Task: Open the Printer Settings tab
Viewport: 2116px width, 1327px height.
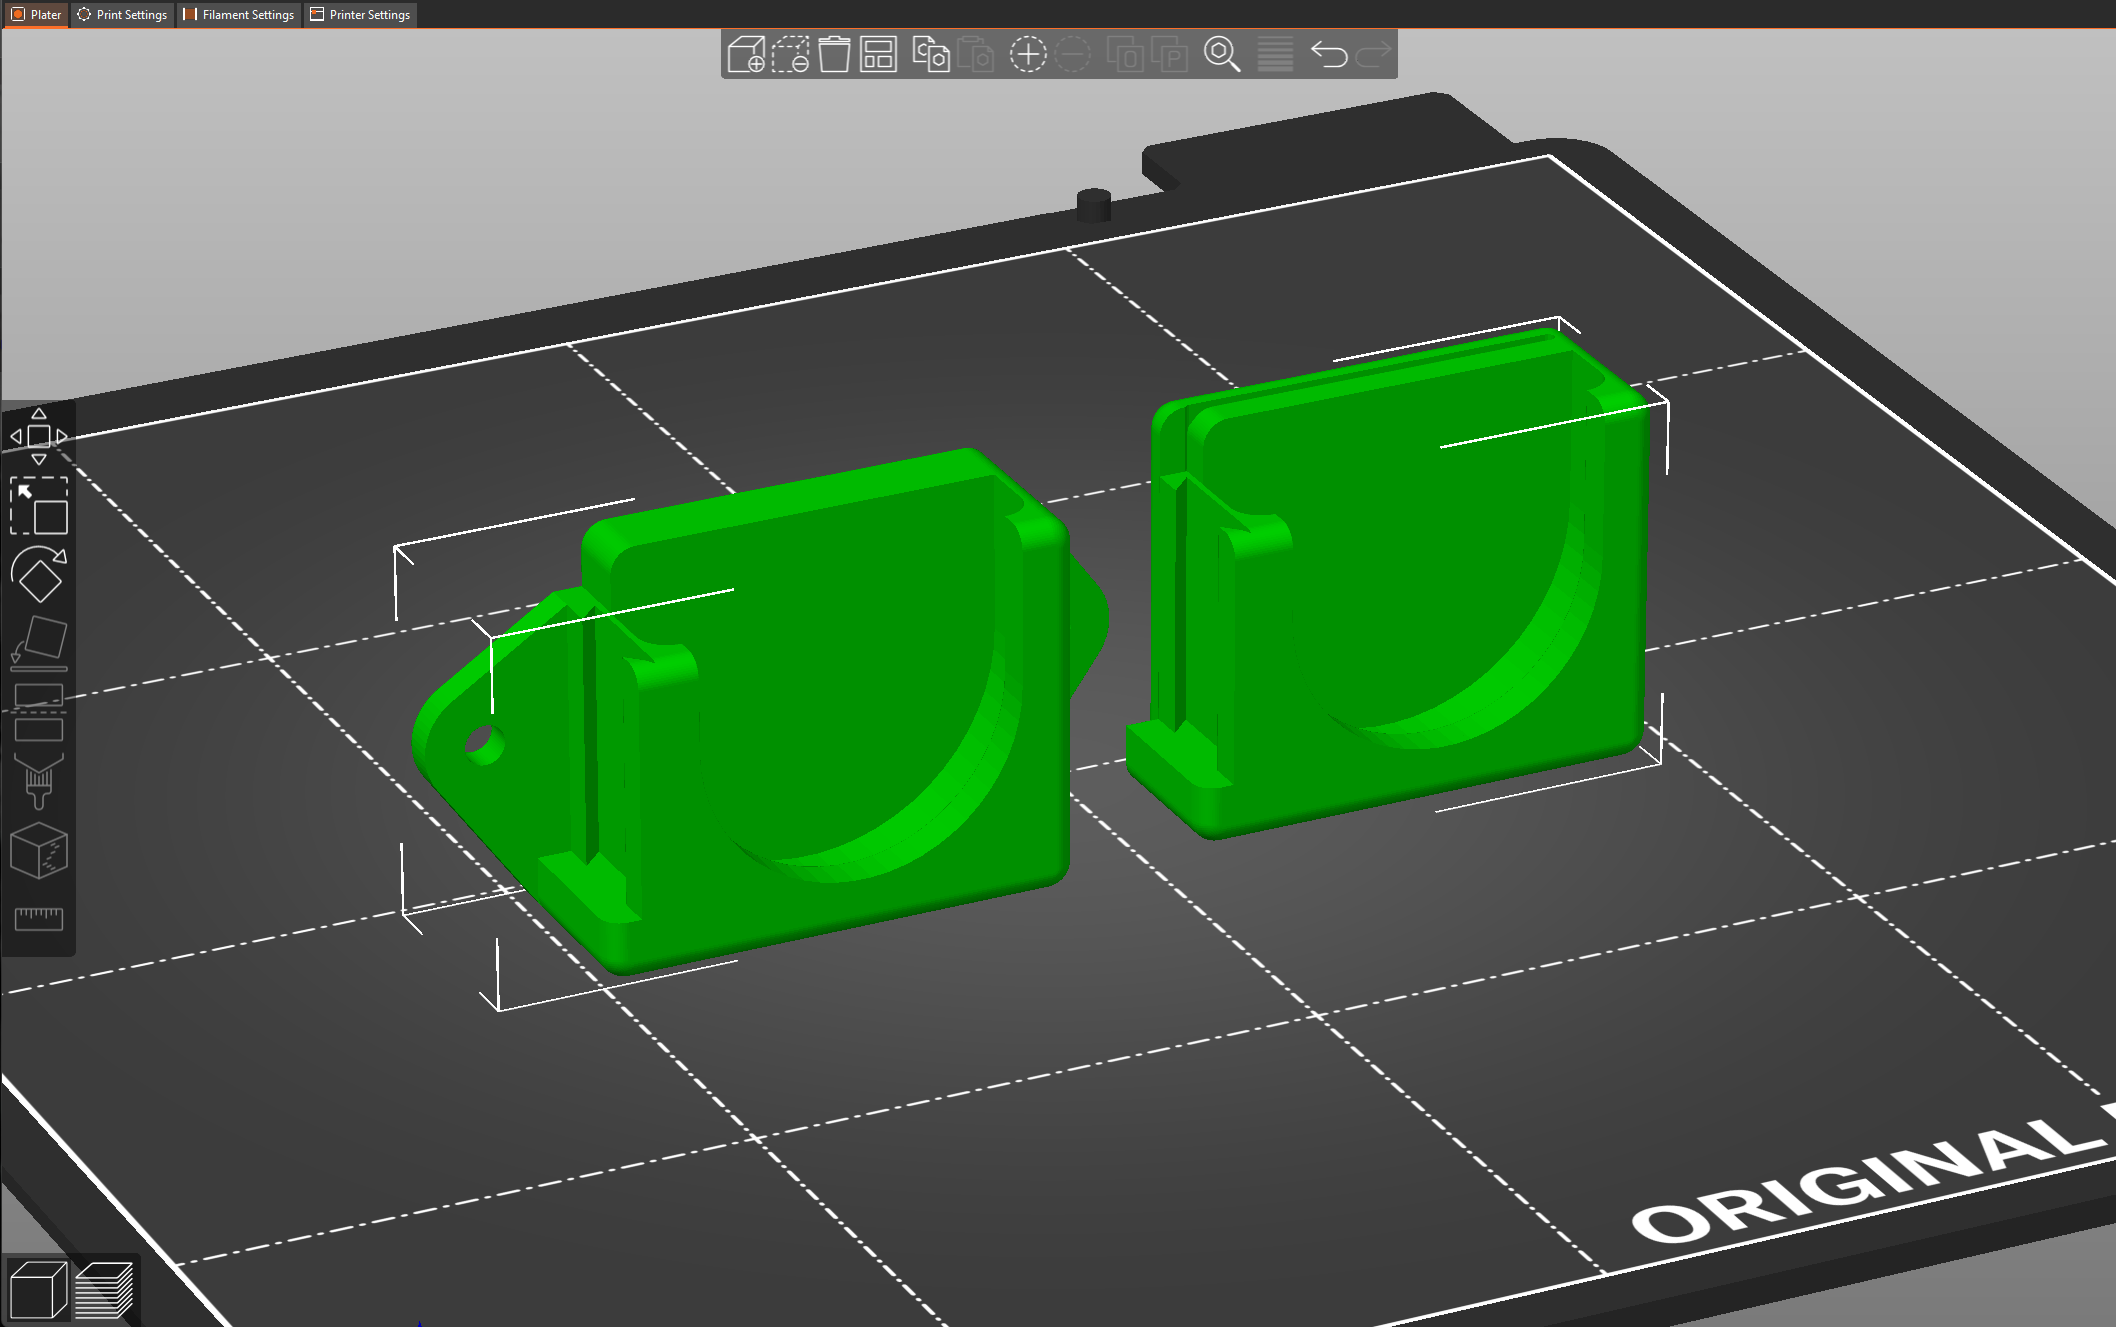Action: [360, 15]
